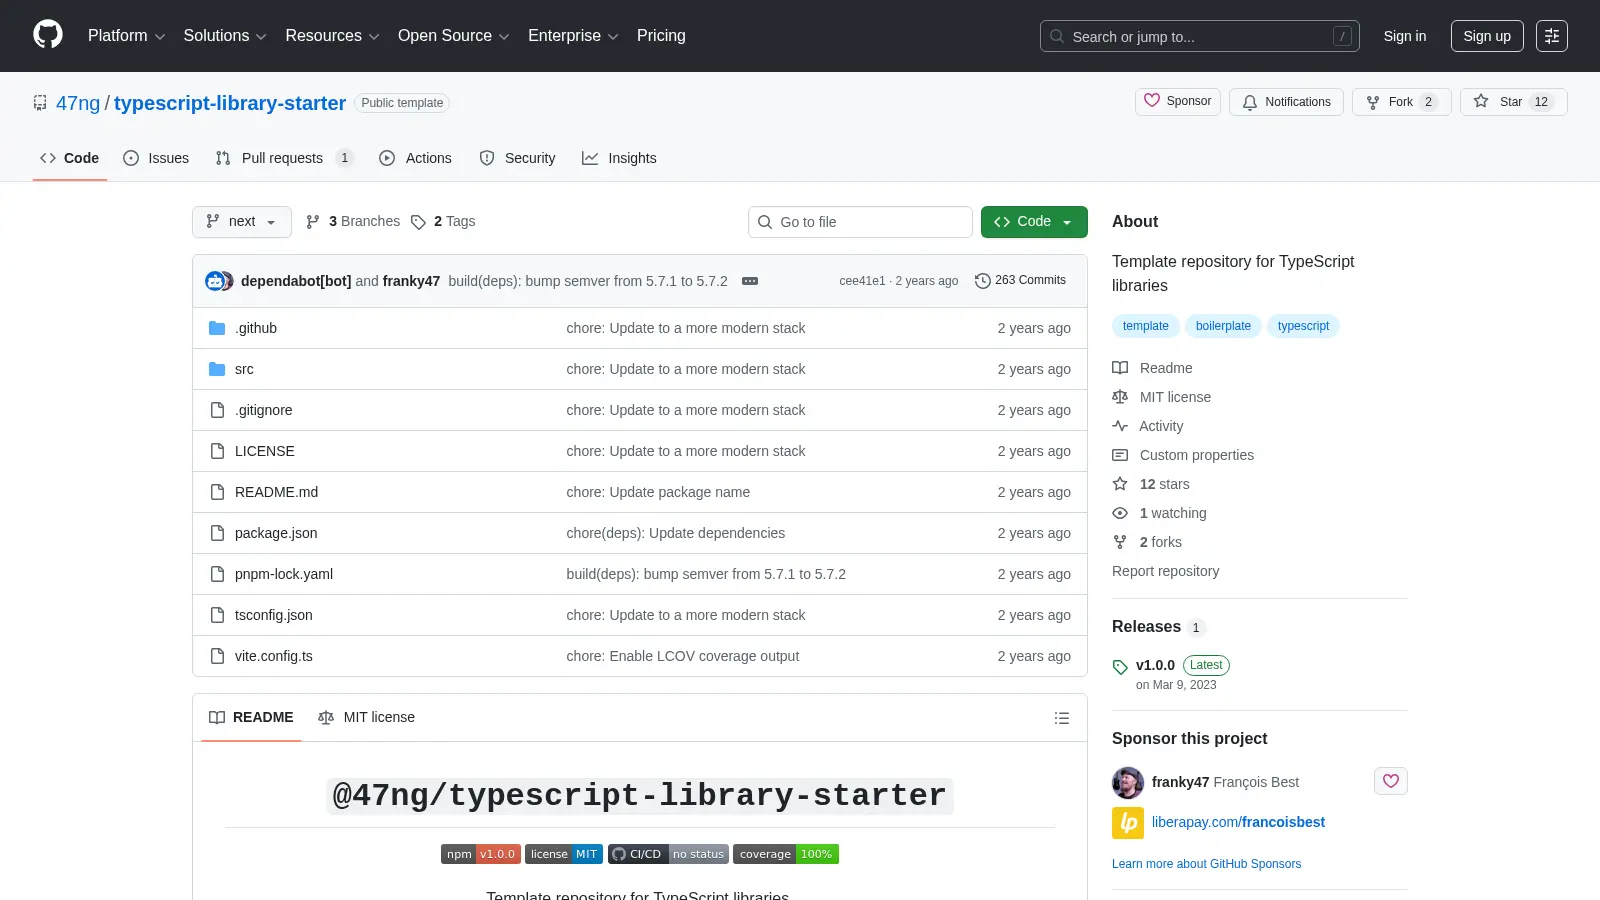Expand the commit message ellipsis
Viewport: 1600px width, 900px height.
[750, 281]
